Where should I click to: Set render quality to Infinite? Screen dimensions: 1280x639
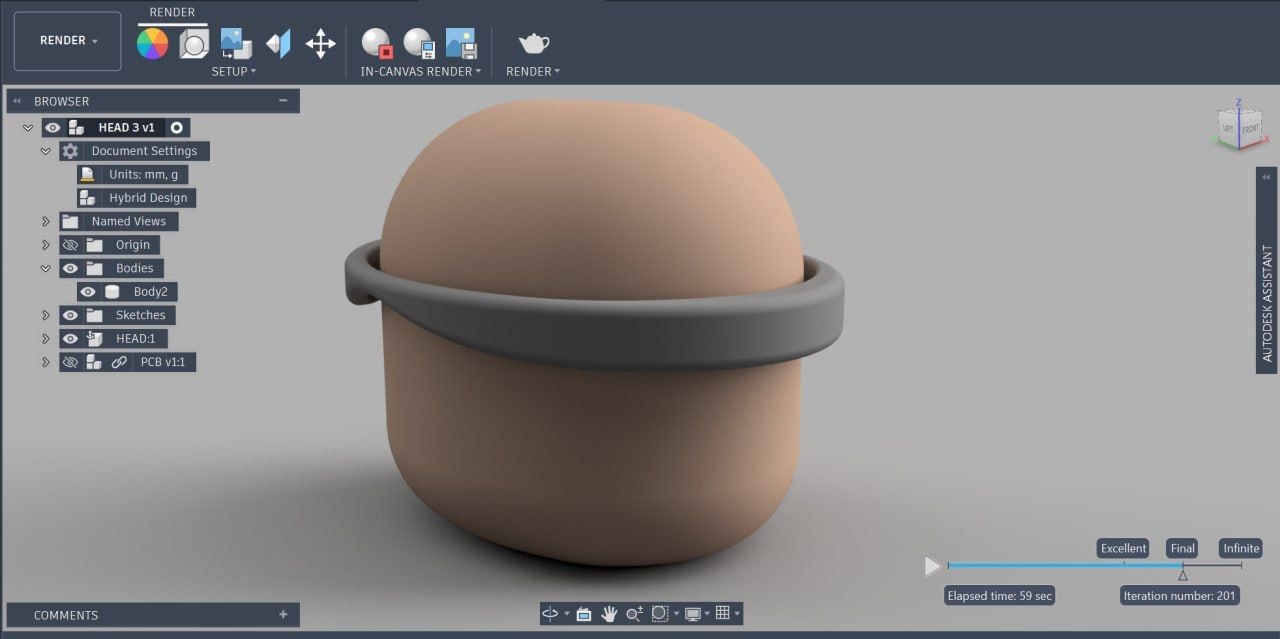(x=1241, y=548)
